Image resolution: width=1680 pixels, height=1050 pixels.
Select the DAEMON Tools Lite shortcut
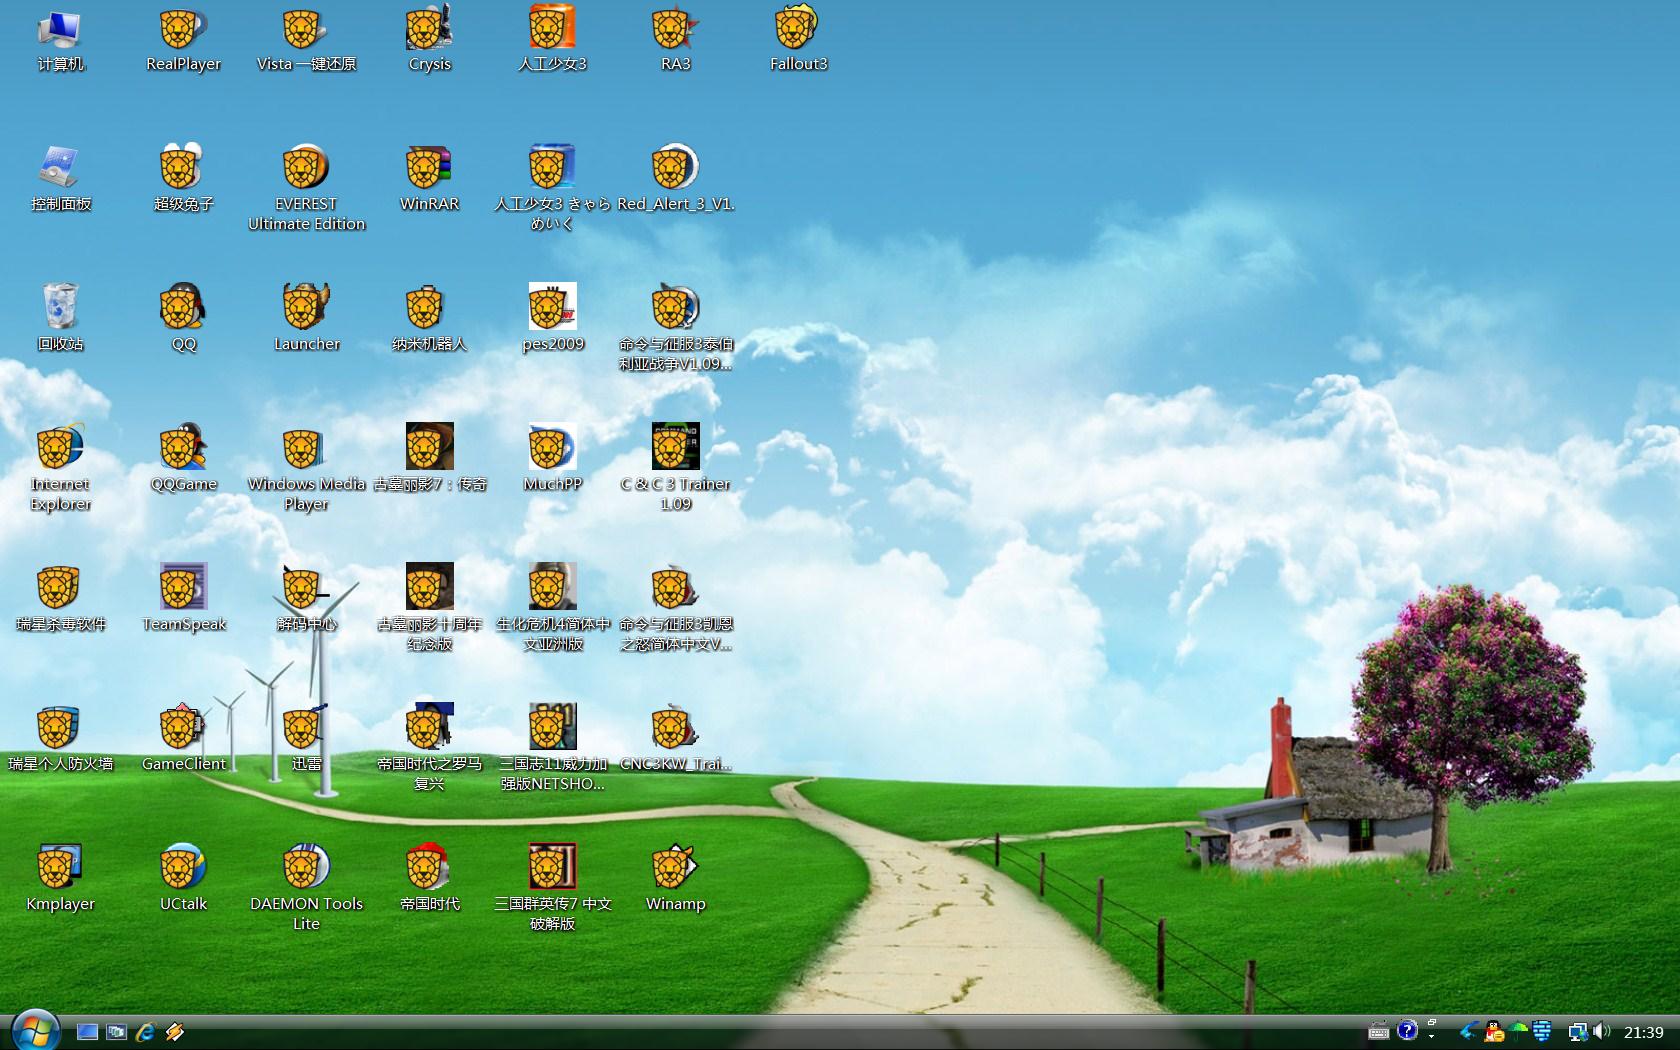point(306,889)
